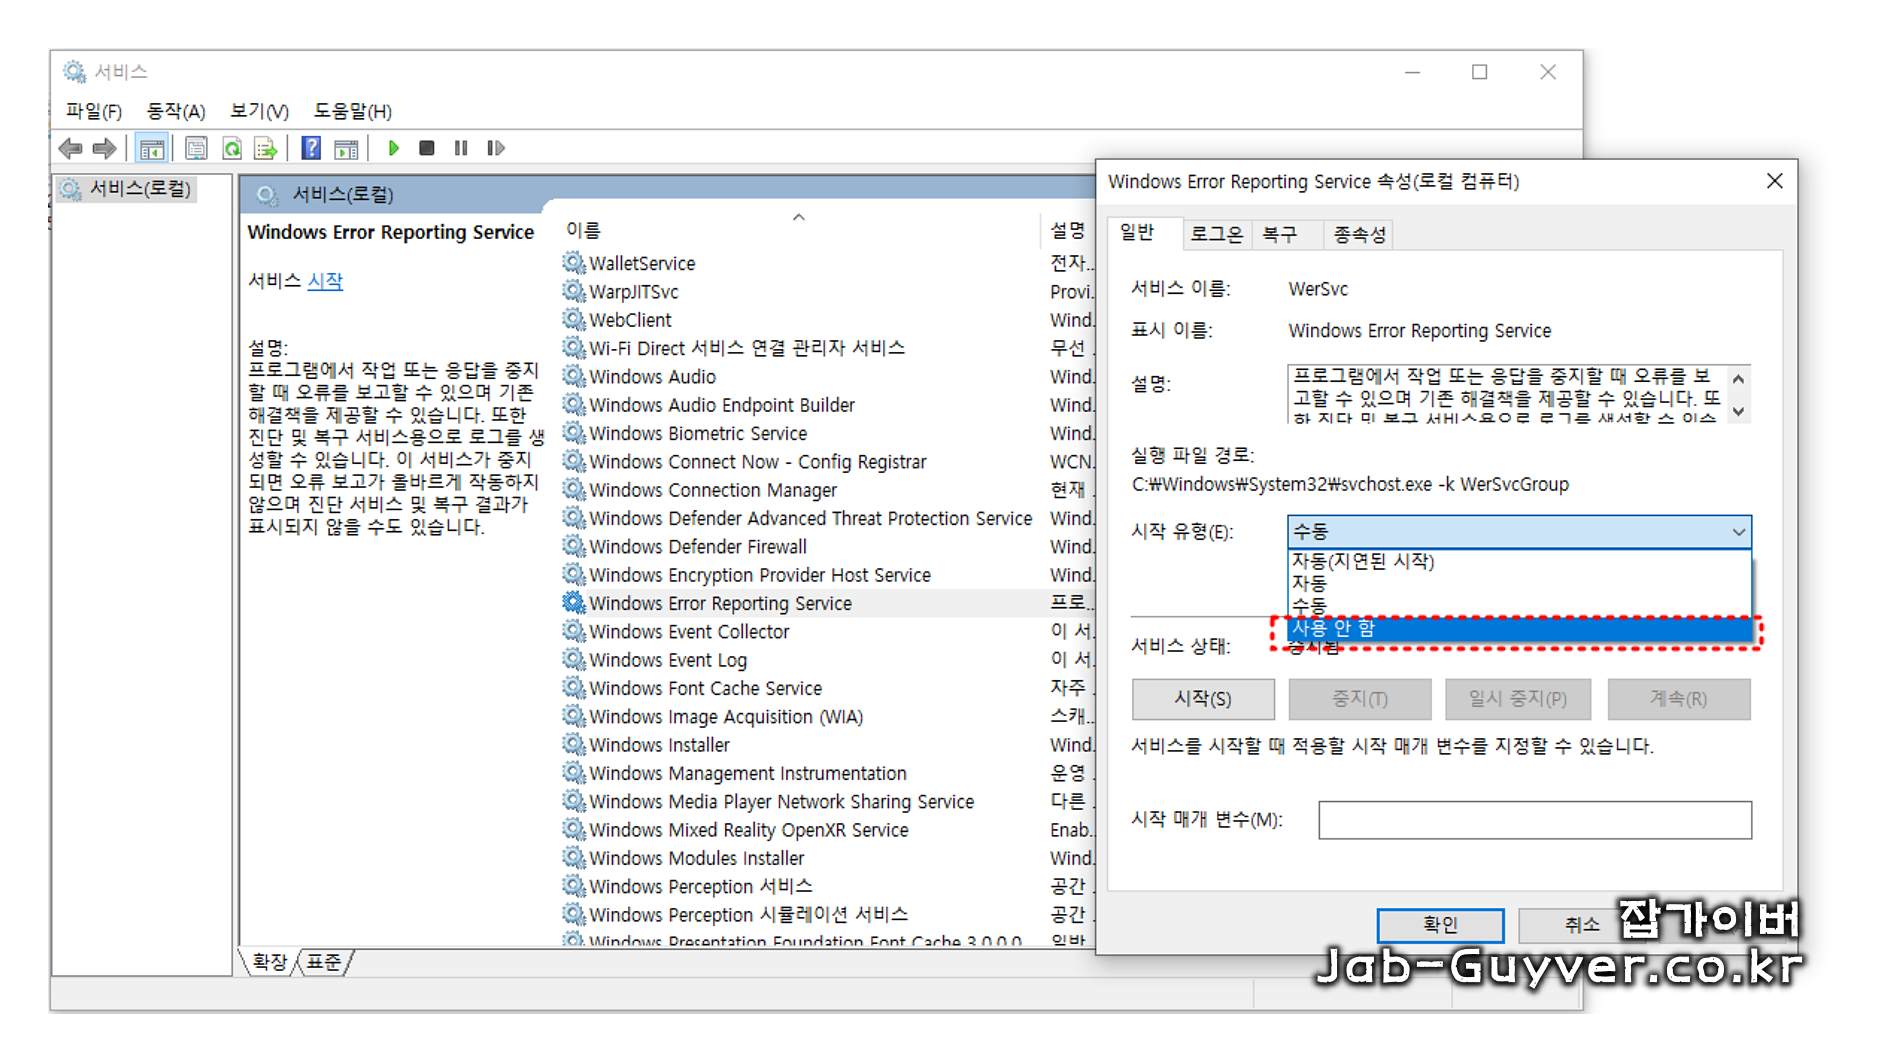Confirm with the 확인 button

tap(1440, 925)
